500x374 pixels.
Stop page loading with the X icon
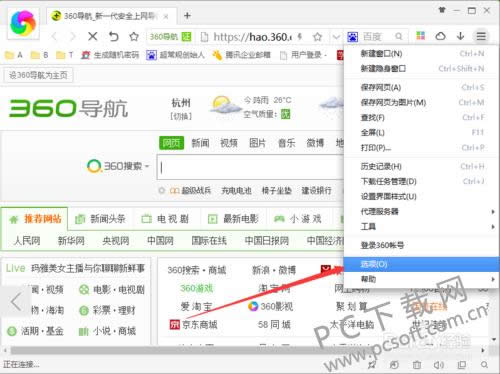pos(93,36)
